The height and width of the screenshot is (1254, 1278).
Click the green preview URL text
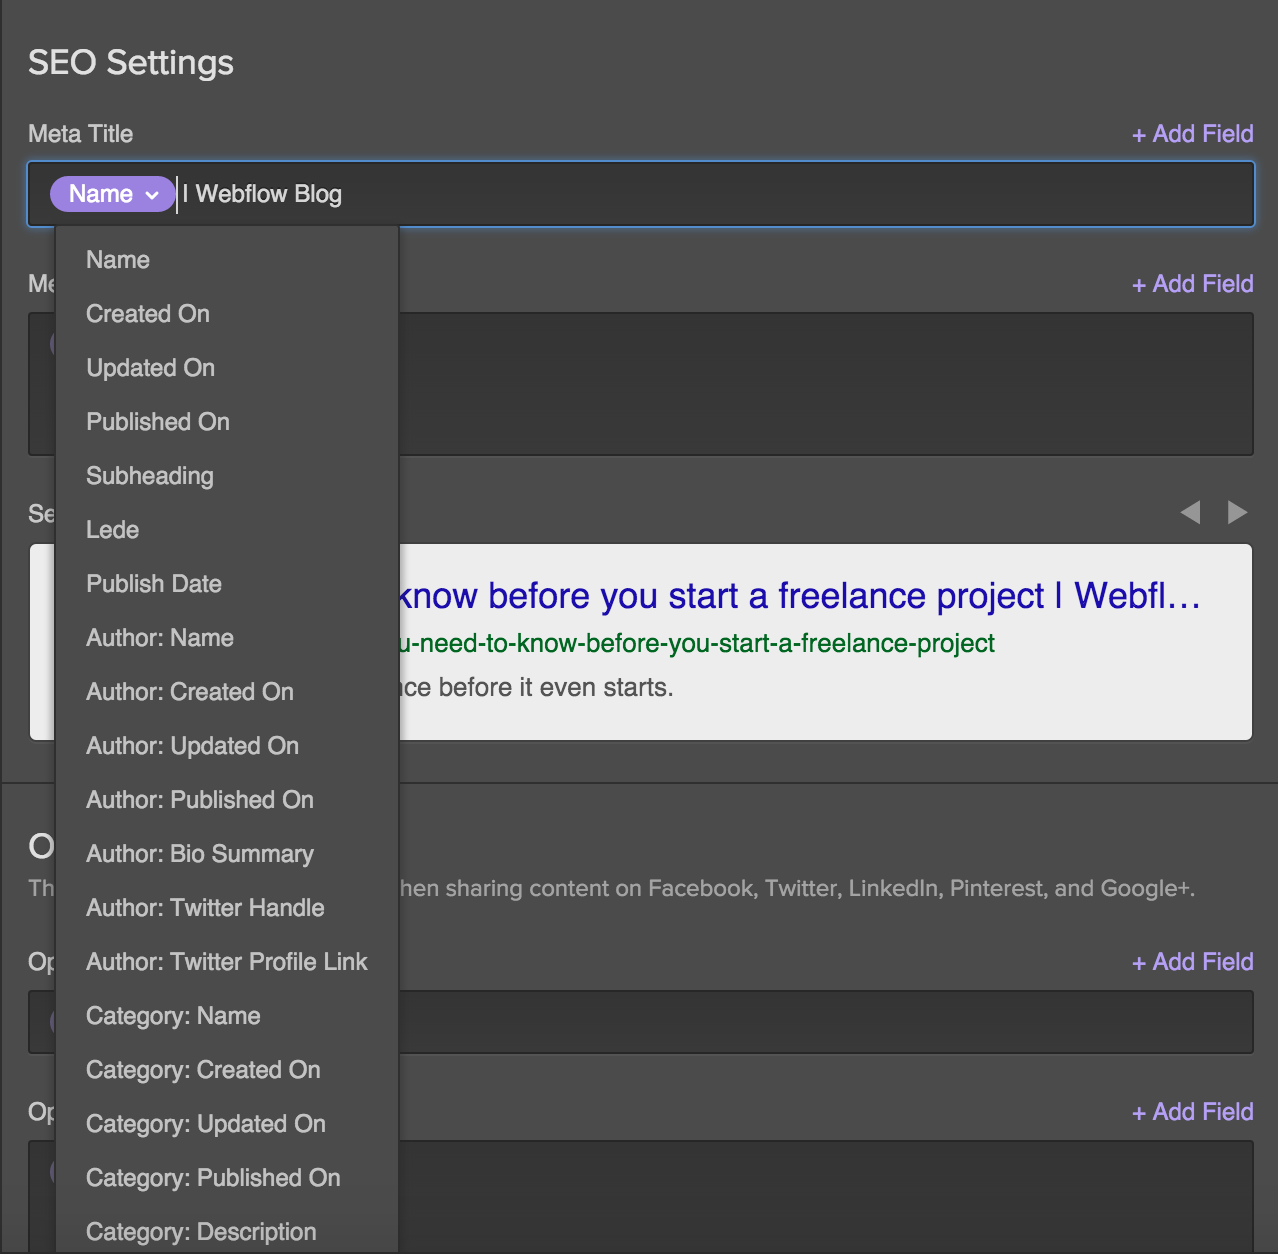[696, 643]
